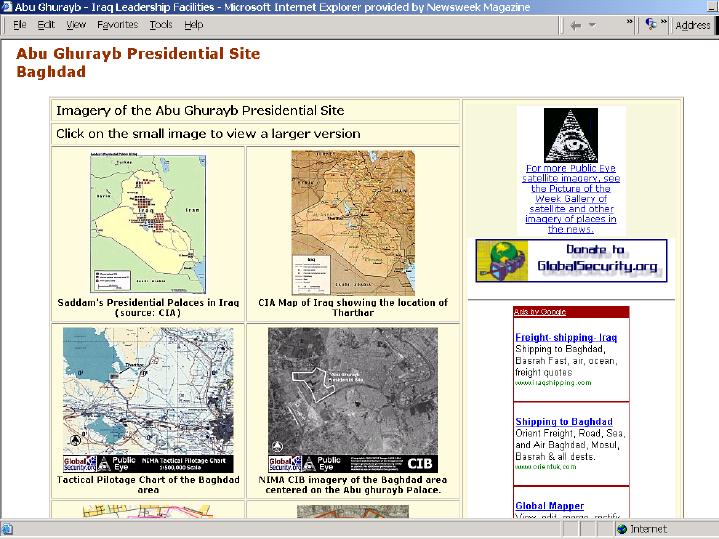Click the globe search icon in the toolbar
The image size is (719, 539).
651,25
